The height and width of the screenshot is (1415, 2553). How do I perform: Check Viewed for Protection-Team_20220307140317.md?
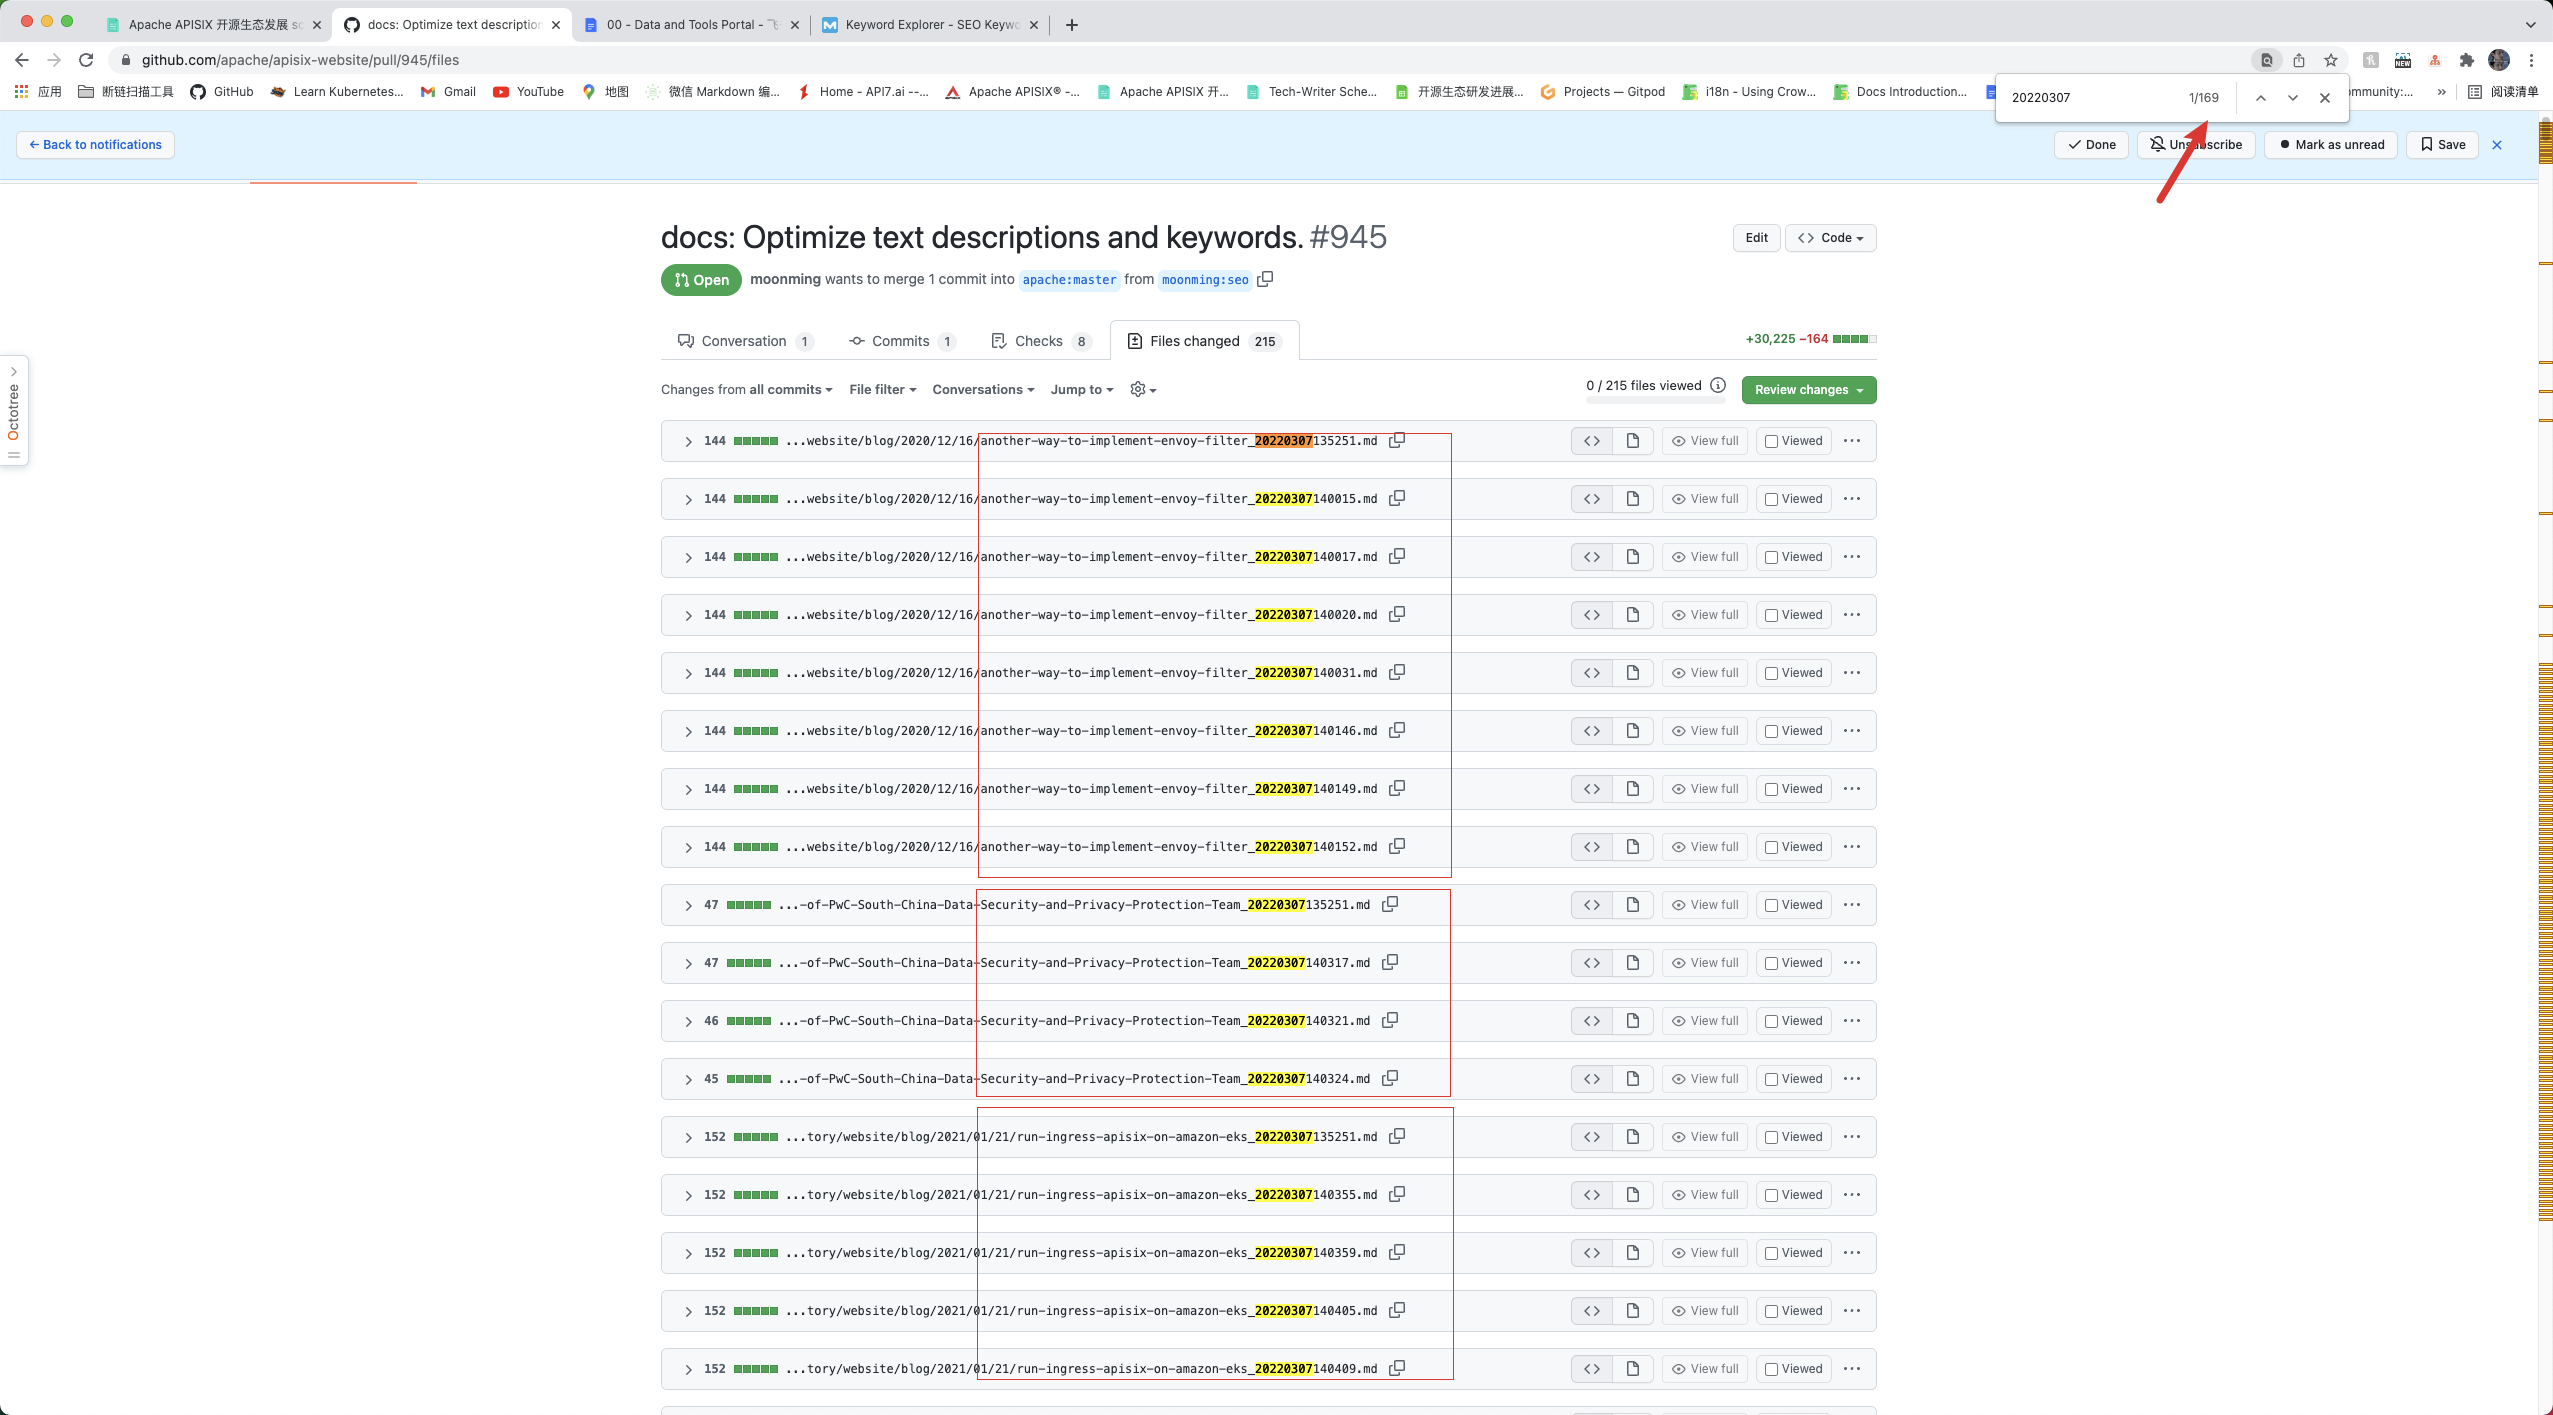[1771, 963]
